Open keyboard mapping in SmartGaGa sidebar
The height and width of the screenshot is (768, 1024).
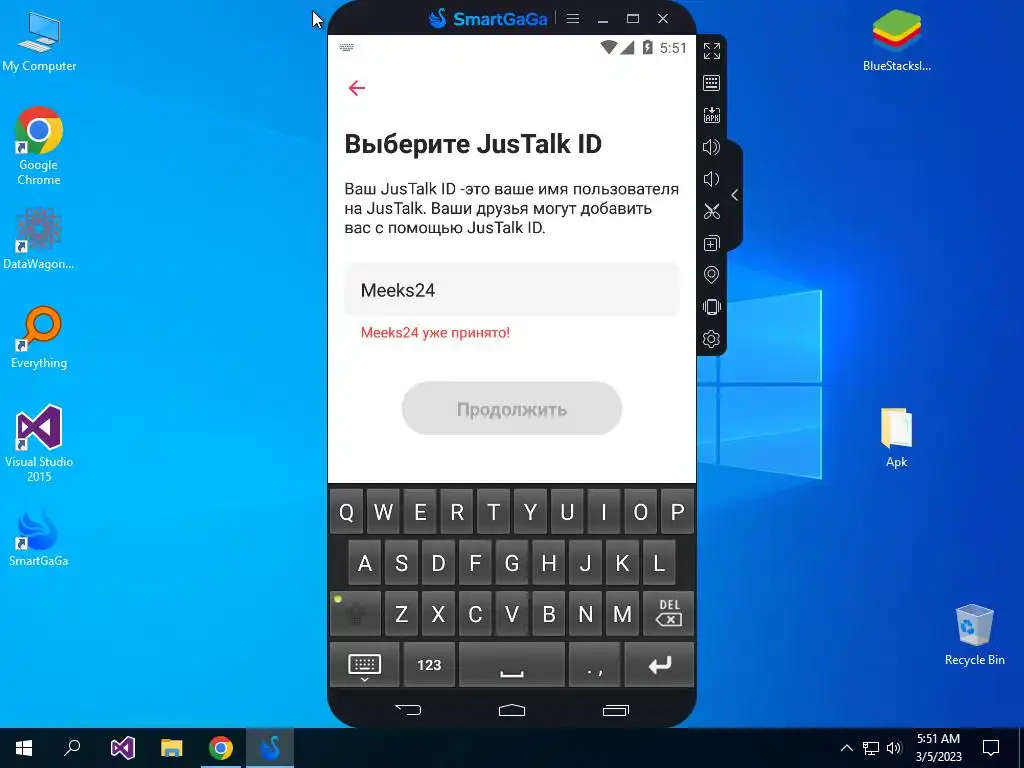tap(712, 83)
